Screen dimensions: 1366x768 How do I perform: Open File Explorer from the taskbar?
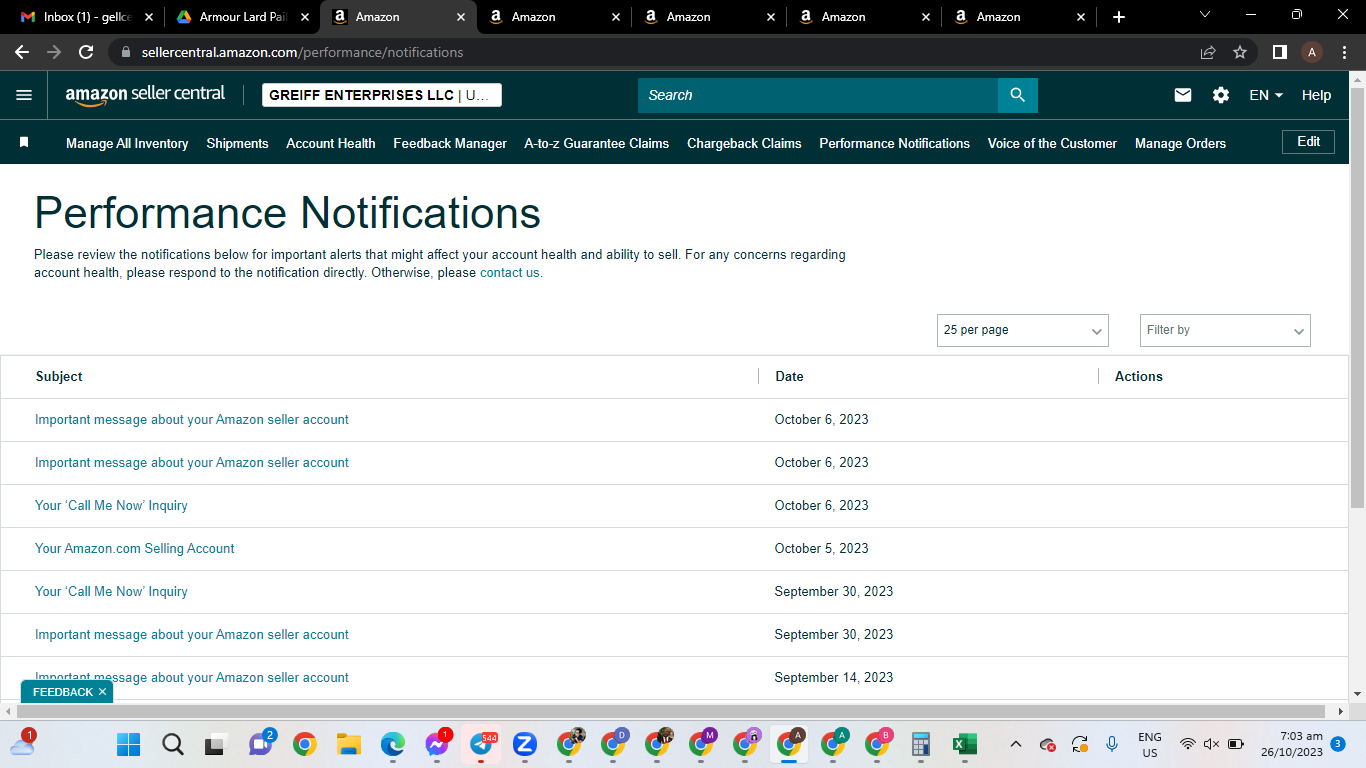(348, 744)
